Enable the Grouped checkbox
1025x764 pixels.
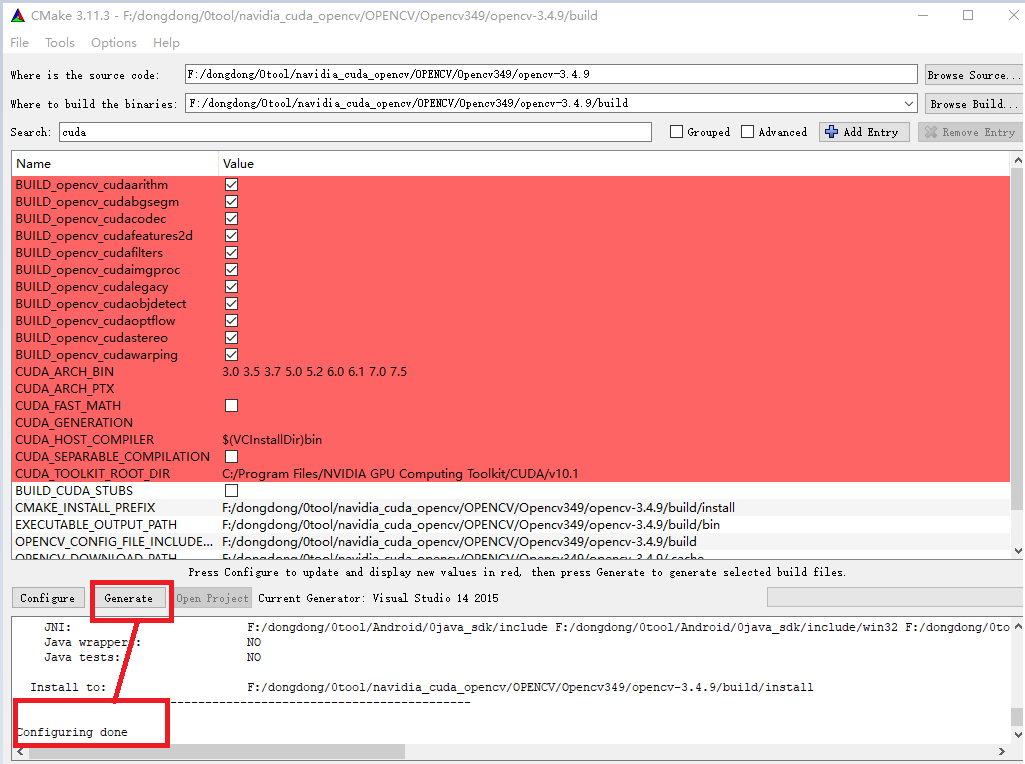677,132
